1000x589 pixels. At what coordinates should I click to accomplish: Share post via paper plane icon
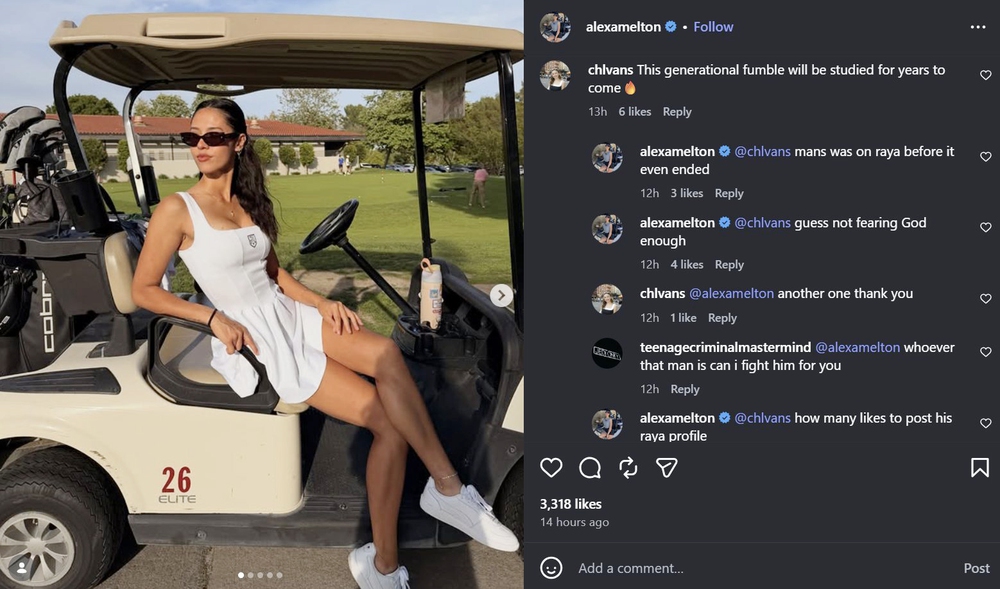coord(666,468)
